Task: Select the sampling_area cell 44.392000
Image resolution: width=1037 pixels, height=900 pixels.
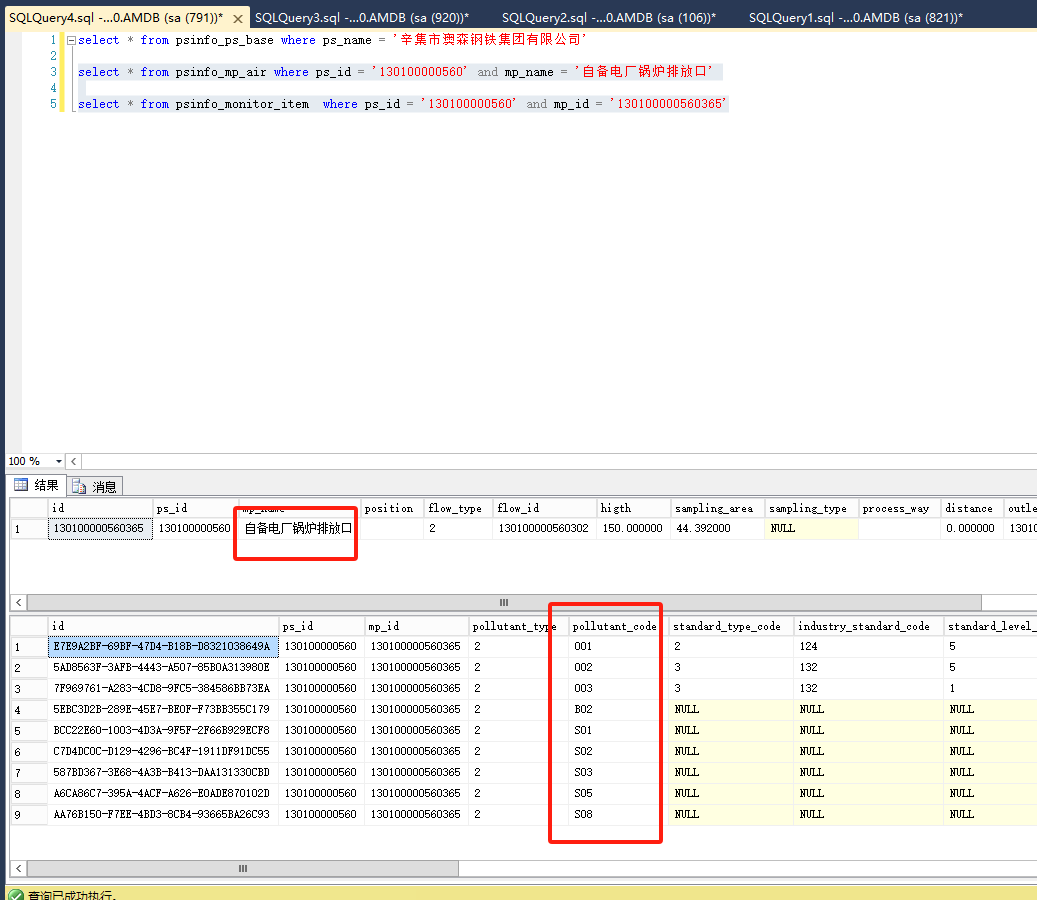Action: 717,528
